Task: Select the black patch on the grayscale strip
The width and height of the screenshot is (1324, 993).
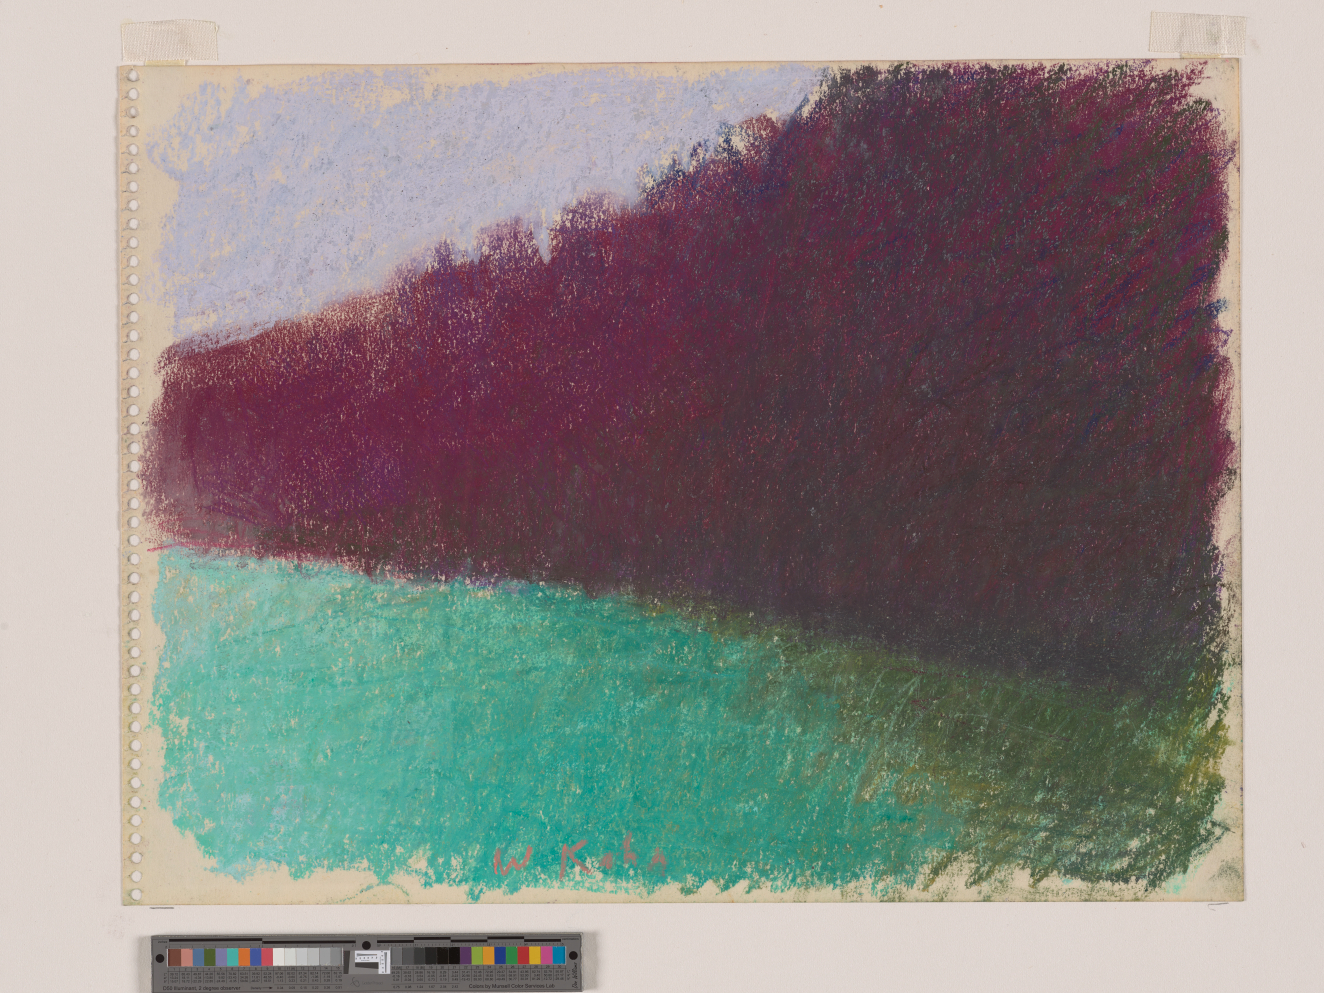Action: tap(452, 956)
